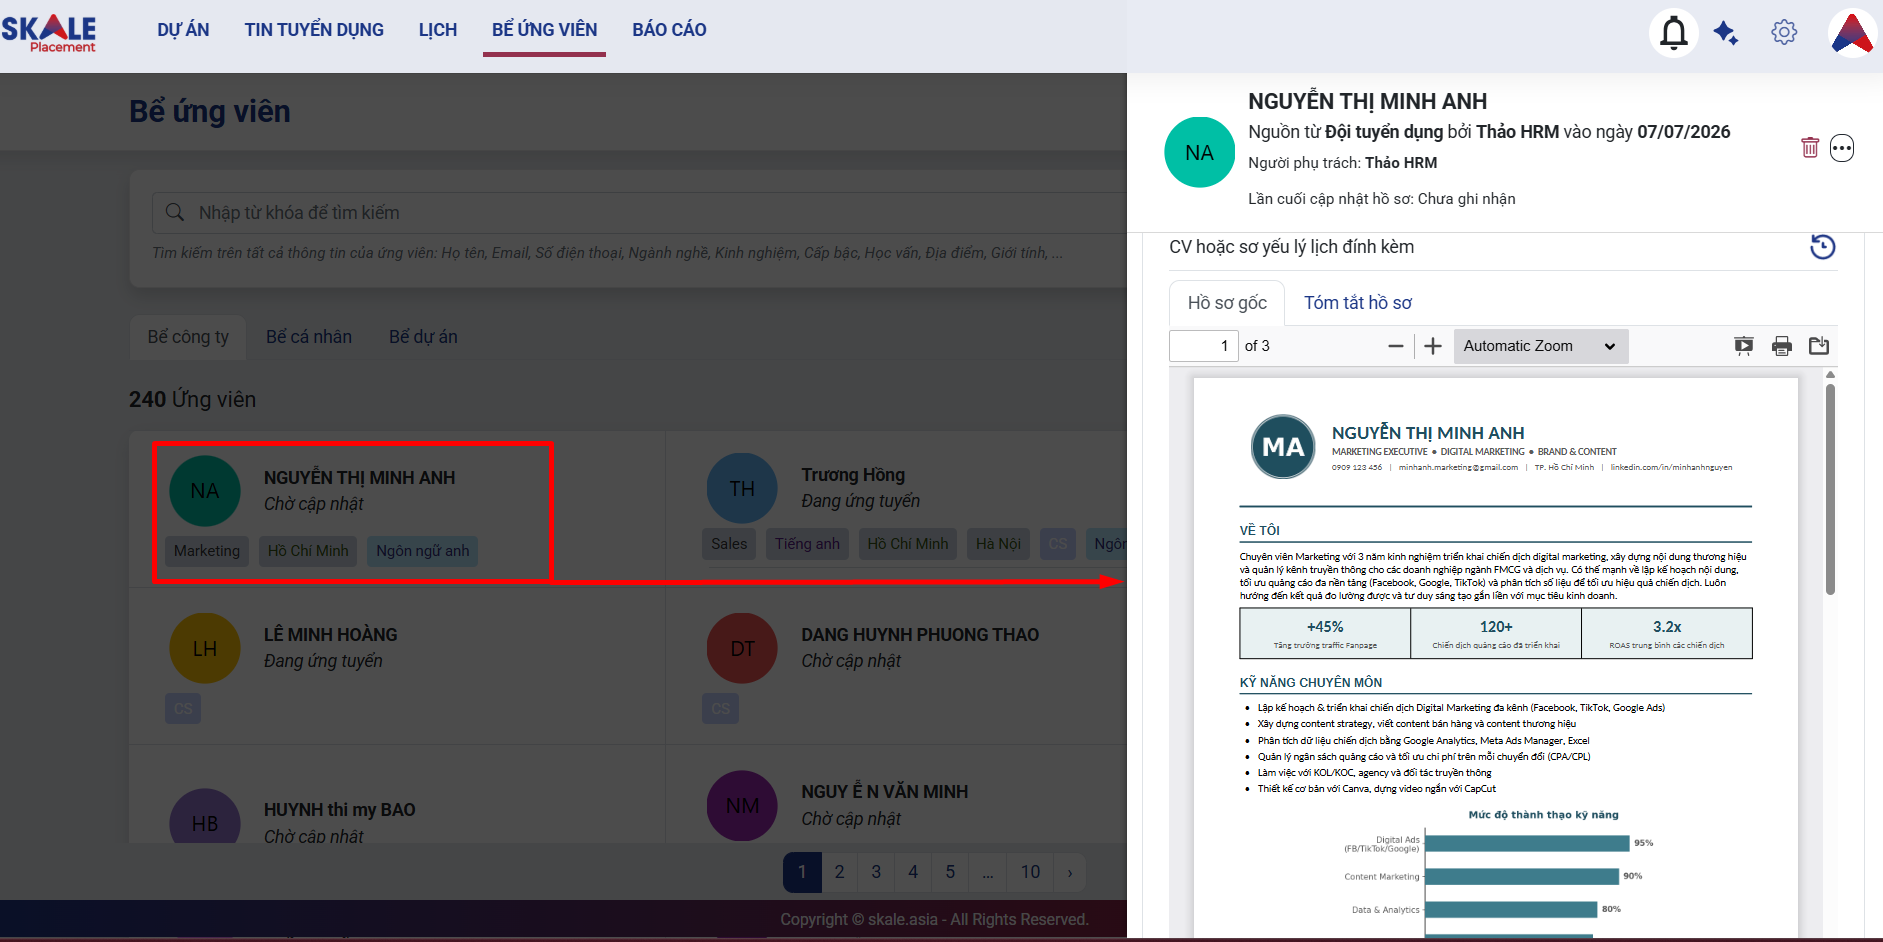
Task: Click the search magnifier icon
Action: [x=175, y=212]
